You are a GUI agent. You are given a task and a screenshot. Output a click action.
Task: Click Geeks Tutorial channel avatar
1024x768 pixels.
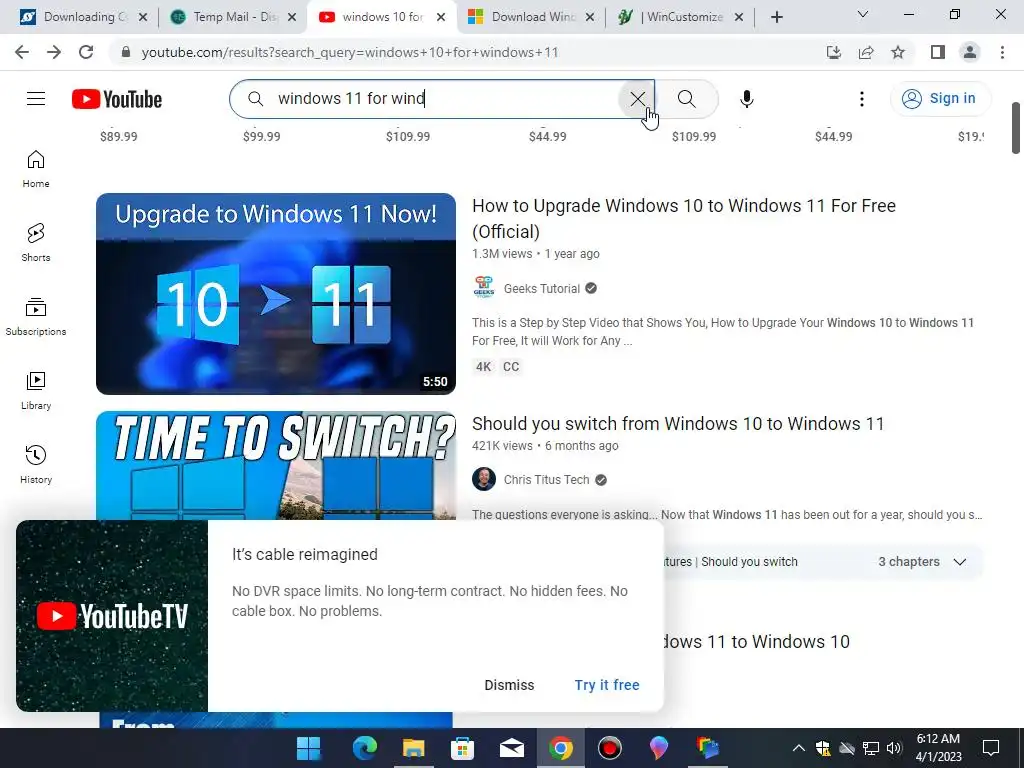tap(484, 288)
